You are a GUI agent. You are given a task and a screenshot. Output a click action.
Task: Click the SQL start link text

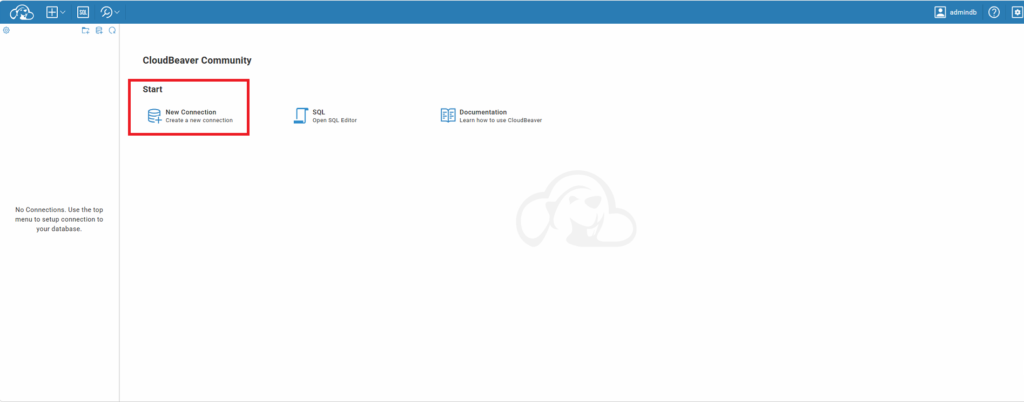[x=319, y=112]
